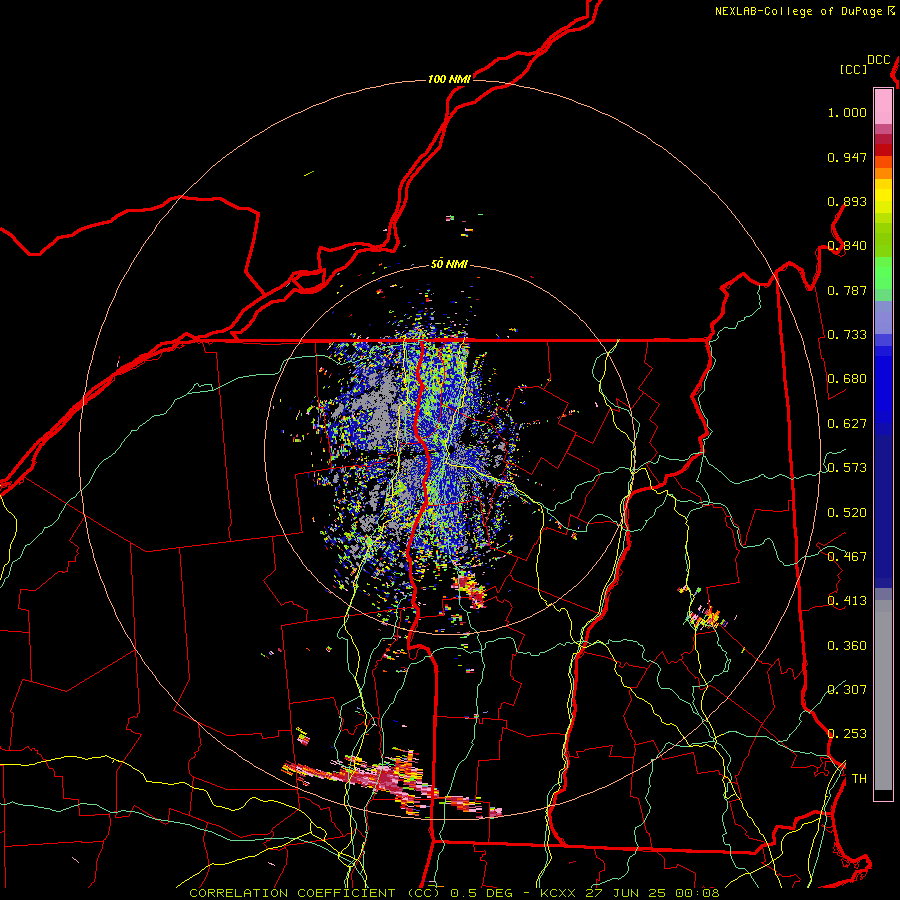
Task: Click the DCC label above the legend
Action: [878, 60]
